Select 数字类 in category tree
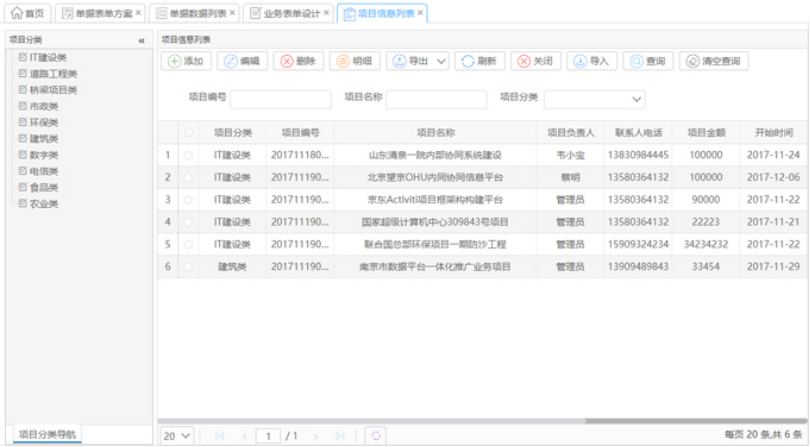 point(43,155)
